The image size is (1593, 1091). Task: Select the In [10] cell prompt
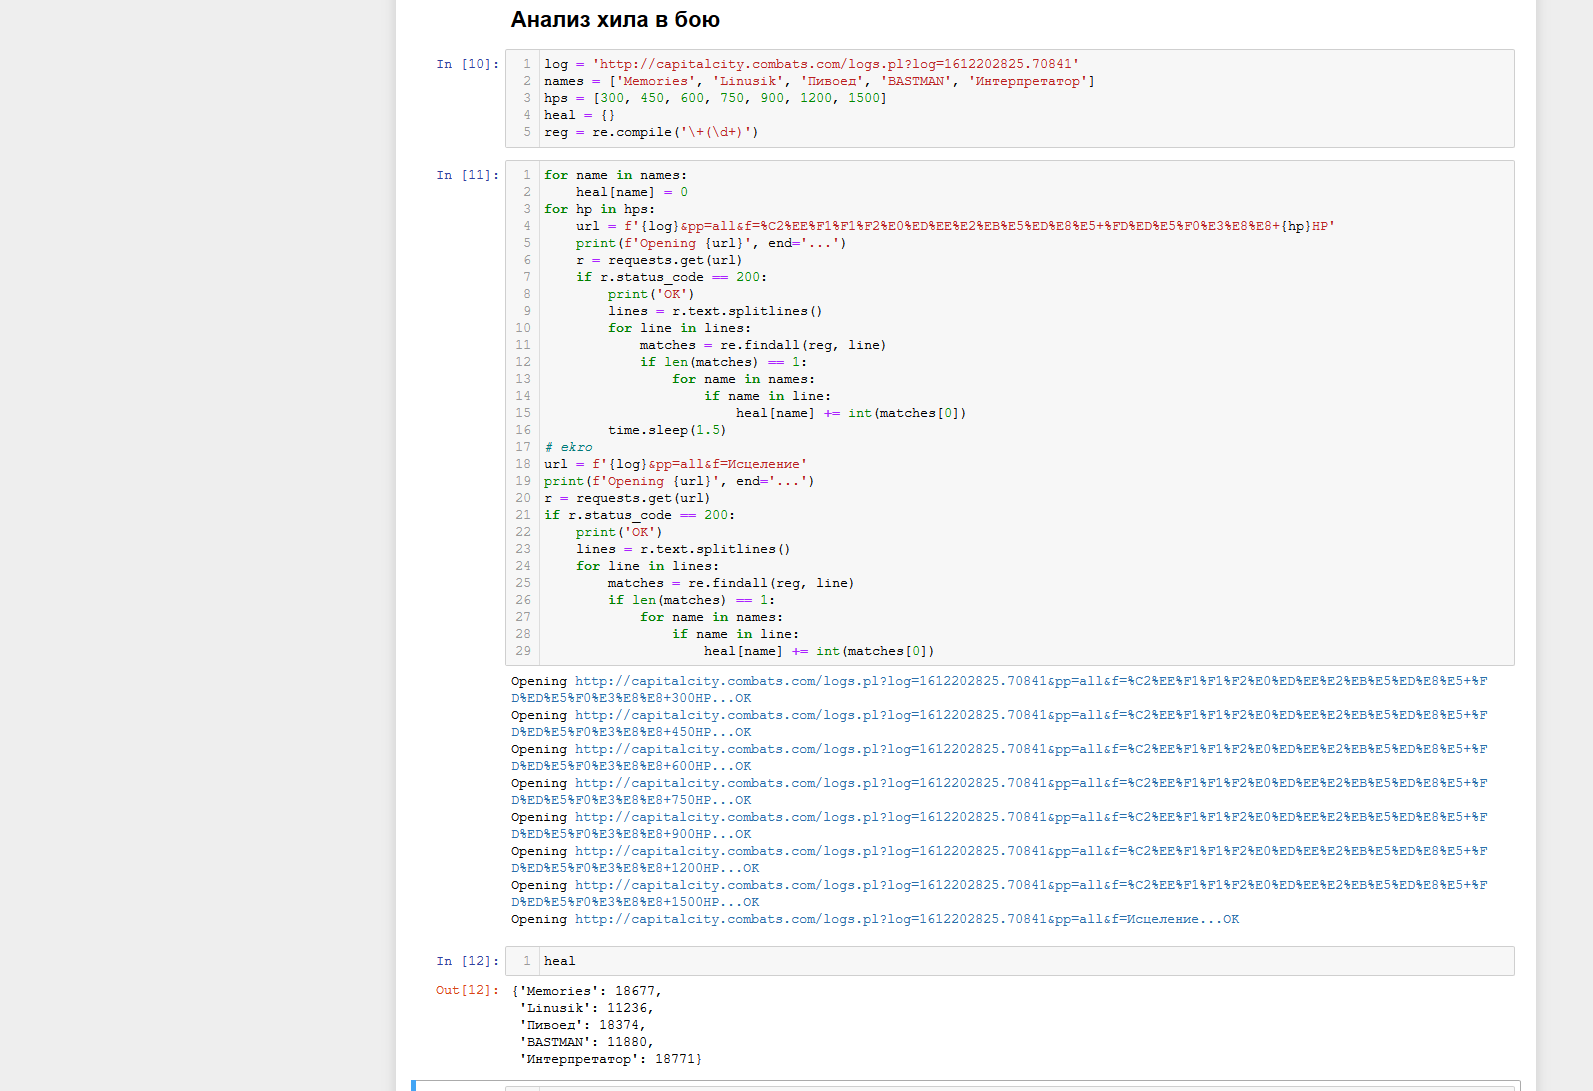click(x=467, y=64)
